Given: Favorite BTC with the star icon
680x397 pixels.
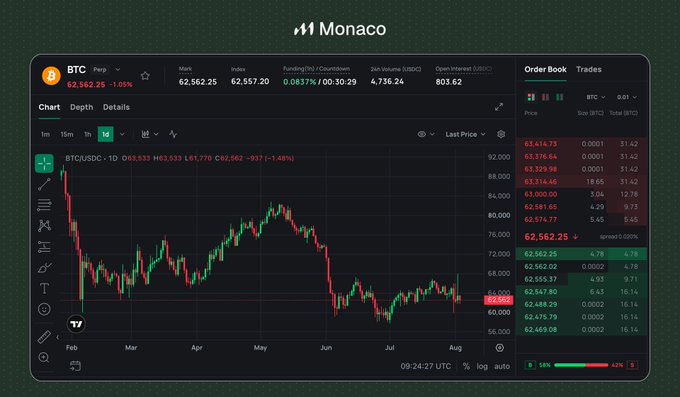Looking at the screenshot, I should 145,76.
